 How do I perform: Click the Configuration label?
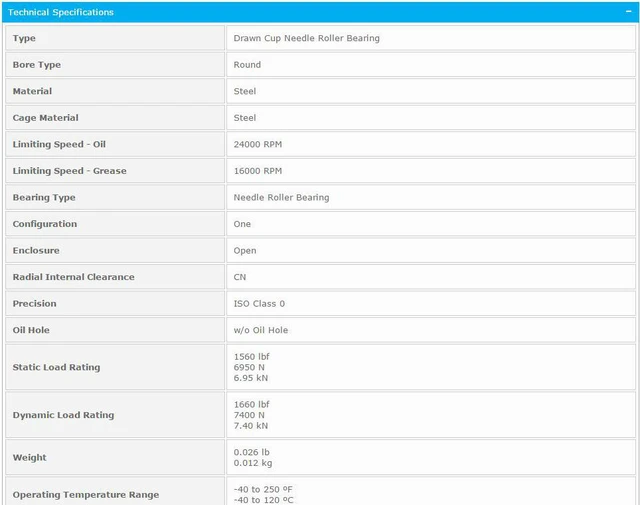[x=45, y=224]
